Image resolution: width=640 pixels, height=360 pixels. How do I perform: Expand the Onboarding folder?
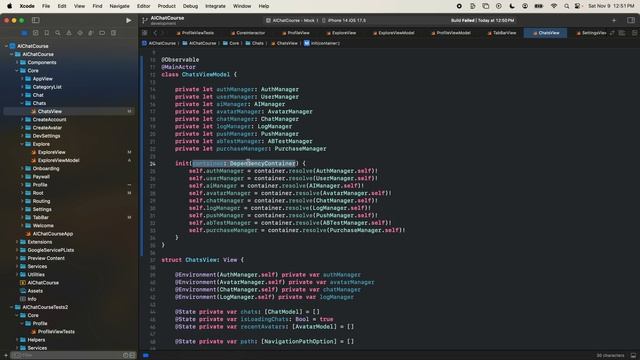[22, 169]
